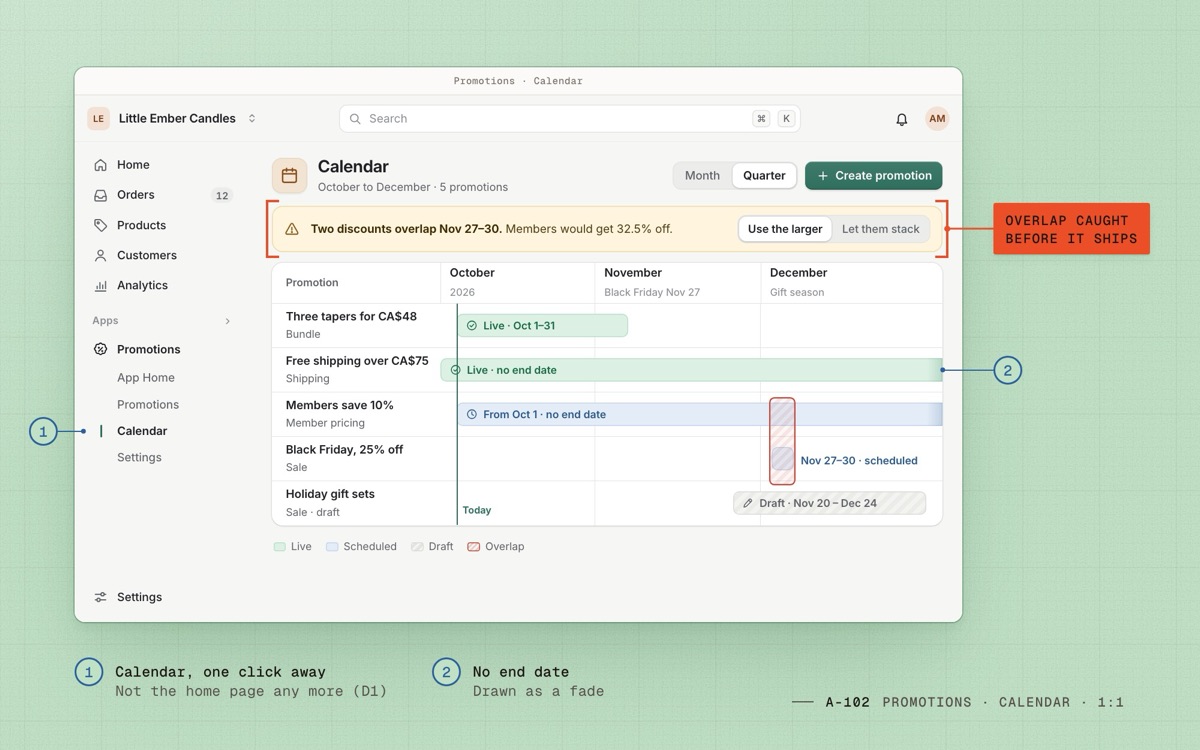Viewport: 1200px width, 750px height.
Task: Open Orders via its inbox icon
Action: pyautogui.click(x=100, y=195)
